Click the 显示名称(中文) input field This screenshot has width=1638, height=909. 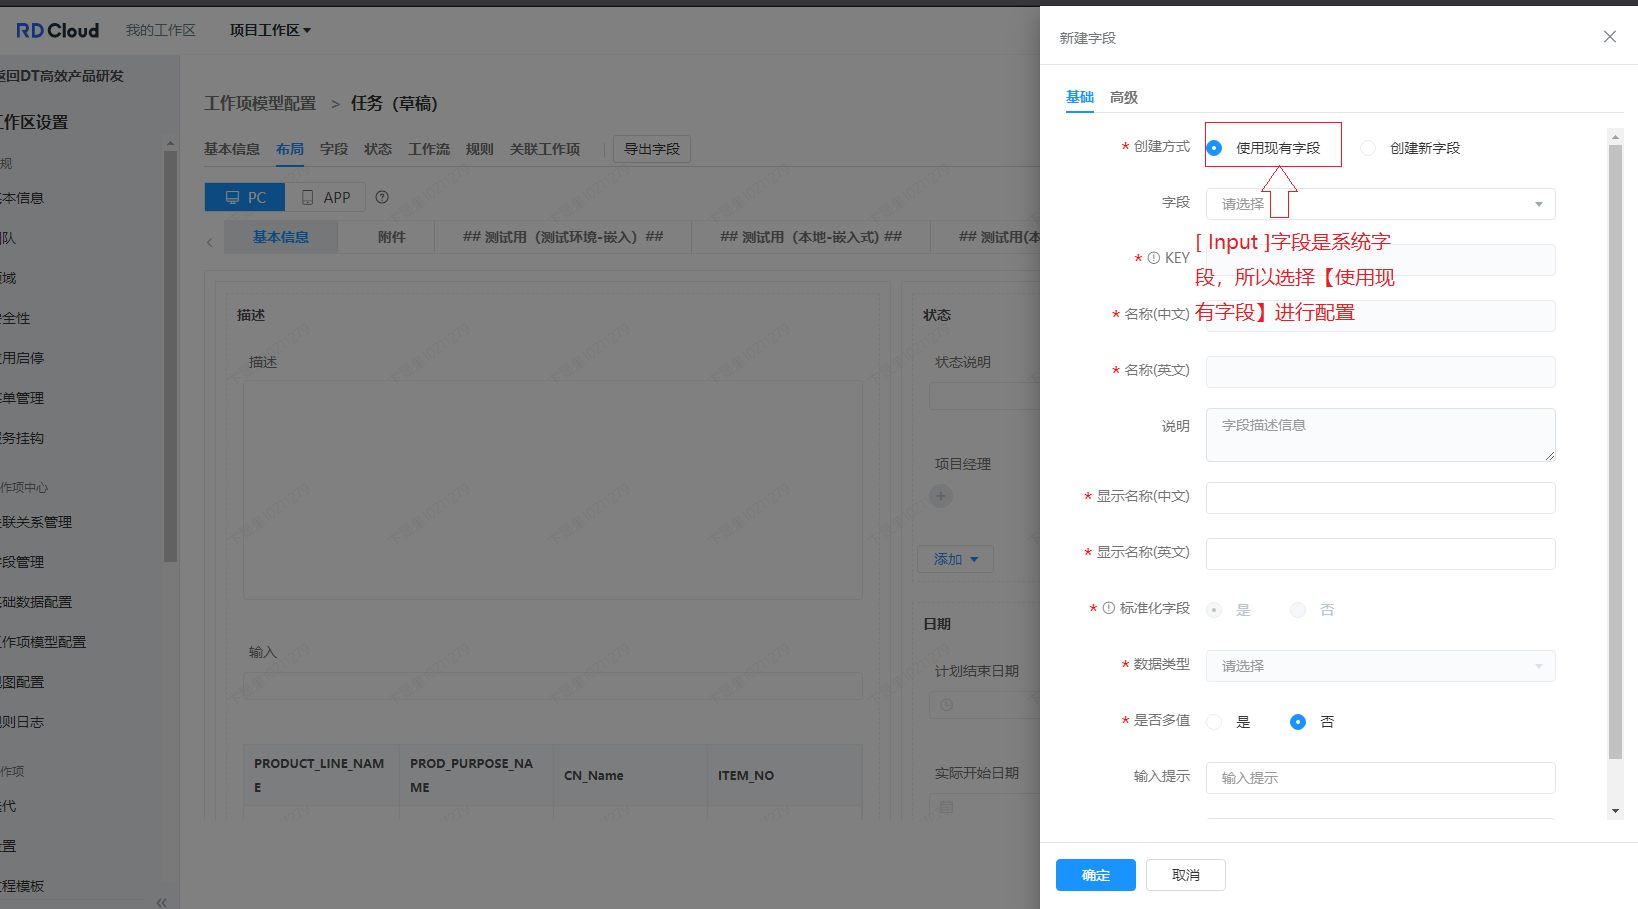[x=1381, y=498]
